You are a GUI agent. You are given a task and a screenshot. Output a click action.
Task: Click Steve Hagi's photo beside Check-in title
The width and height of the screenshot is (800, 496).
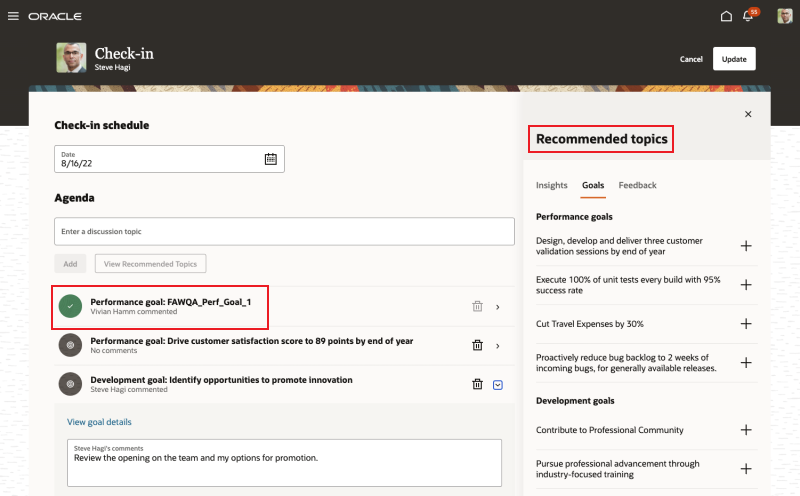click(71, 58)
